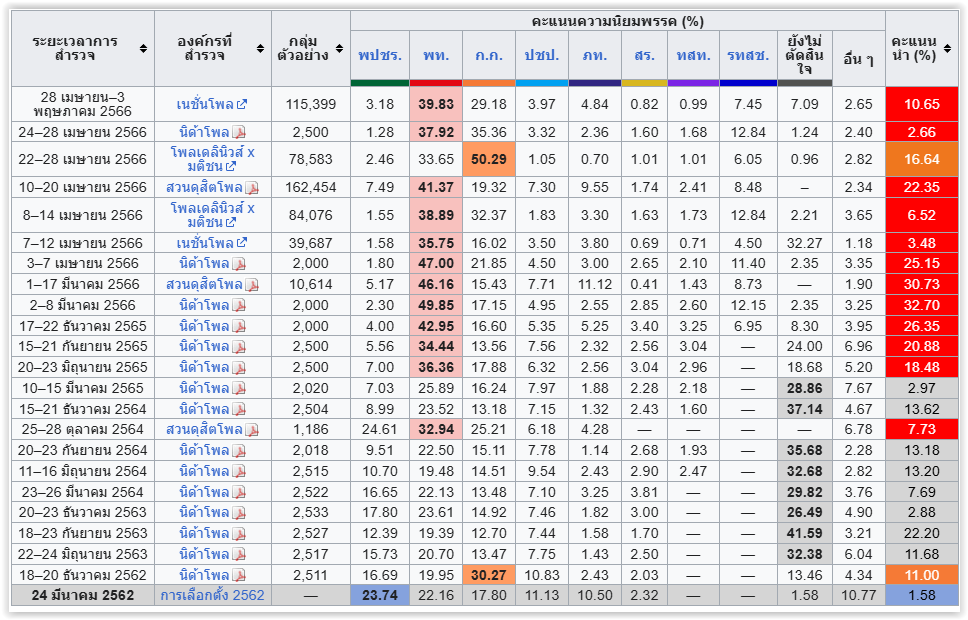The width and height of the screenshot is (968, 620).
Task: Sort by กลุ่มตัวอย่าง using header sort arrows
Action: 339,48
